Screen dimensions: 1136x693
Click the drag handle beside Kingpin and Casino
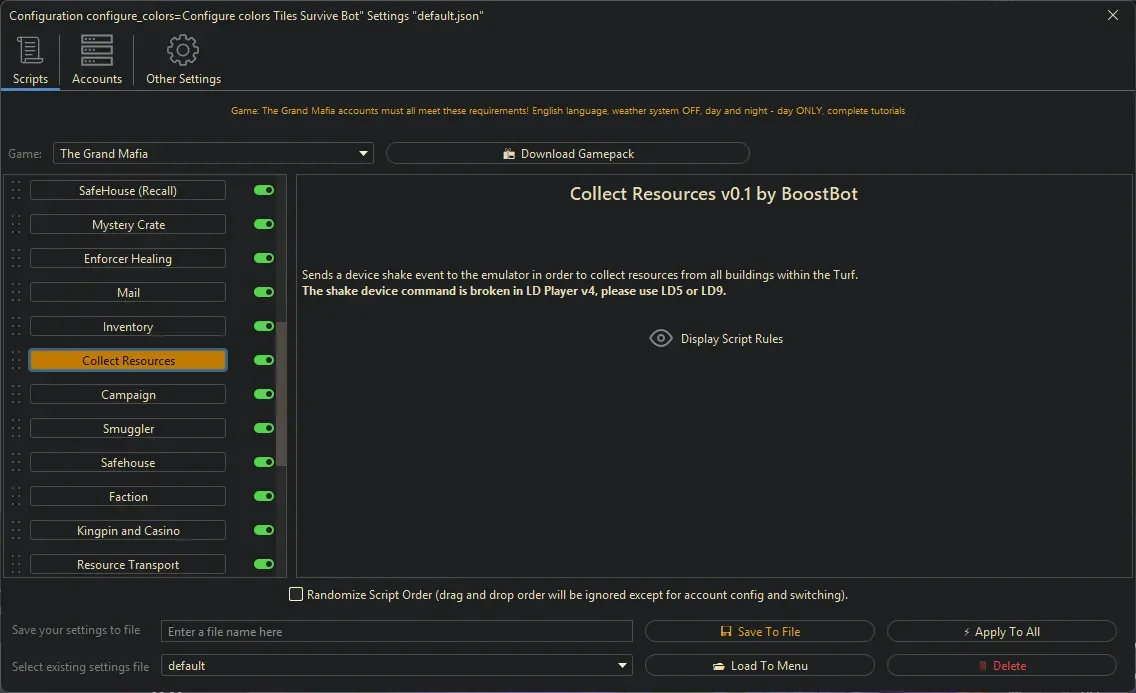pos(16,531)
